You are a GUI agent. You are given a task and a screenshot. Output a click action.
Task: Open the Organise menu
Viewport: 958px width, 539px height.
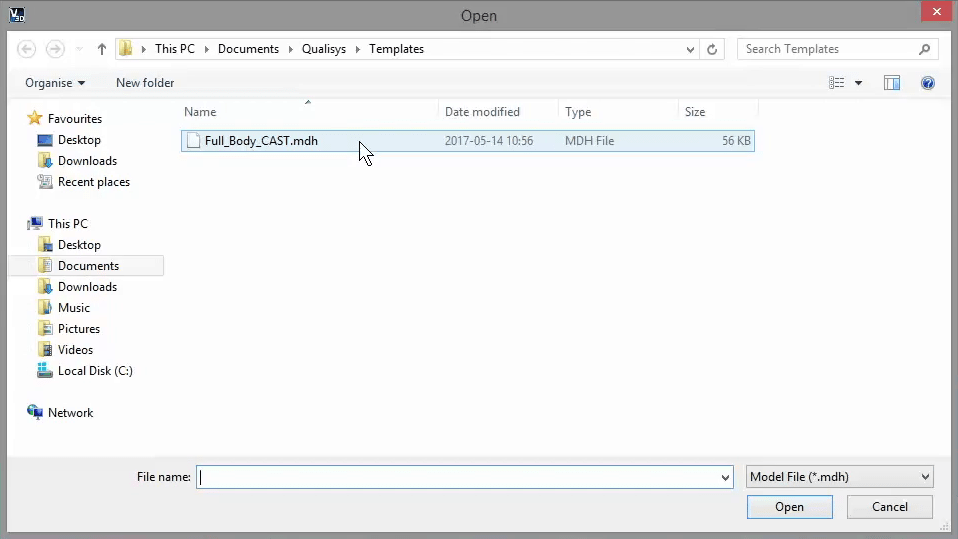click(x=55, y=83)
